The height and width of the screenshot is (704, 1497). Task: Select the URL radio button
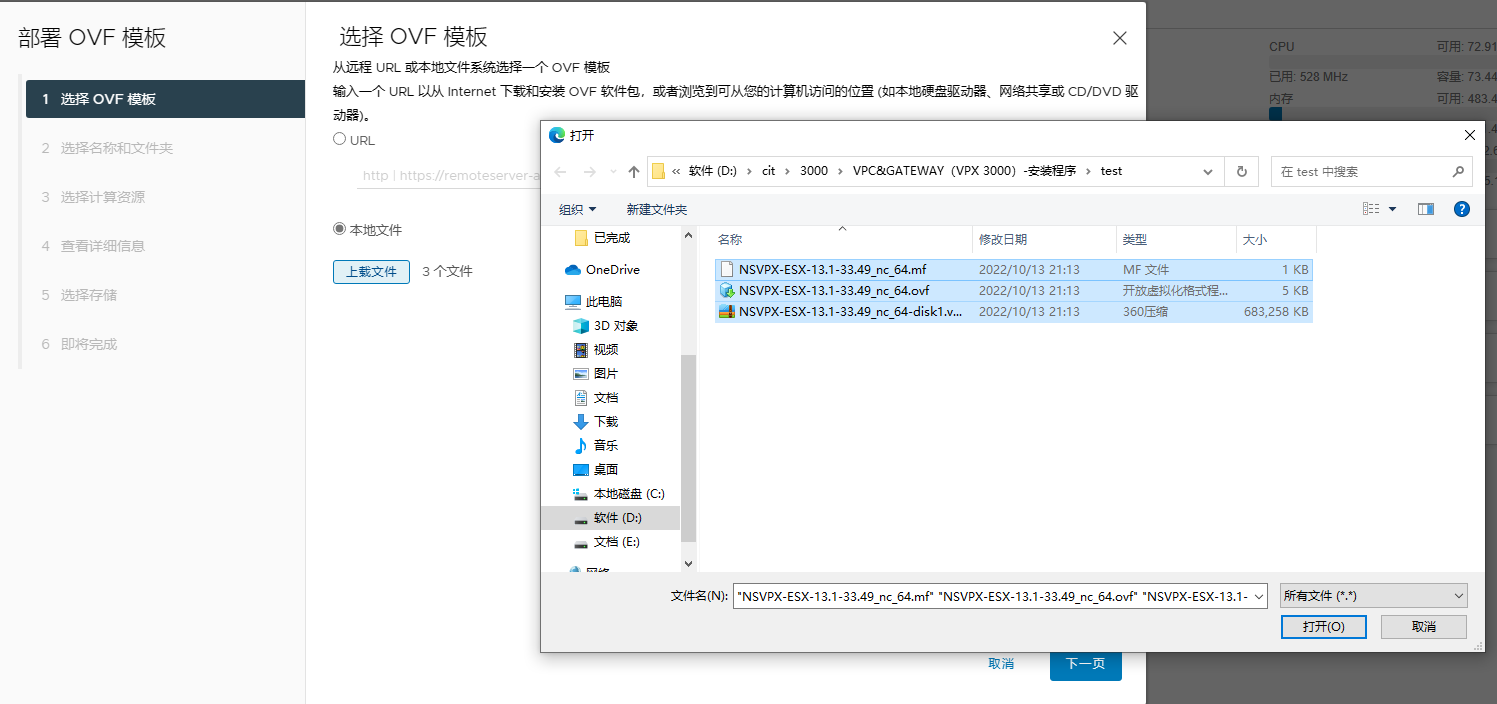[340, 140]
